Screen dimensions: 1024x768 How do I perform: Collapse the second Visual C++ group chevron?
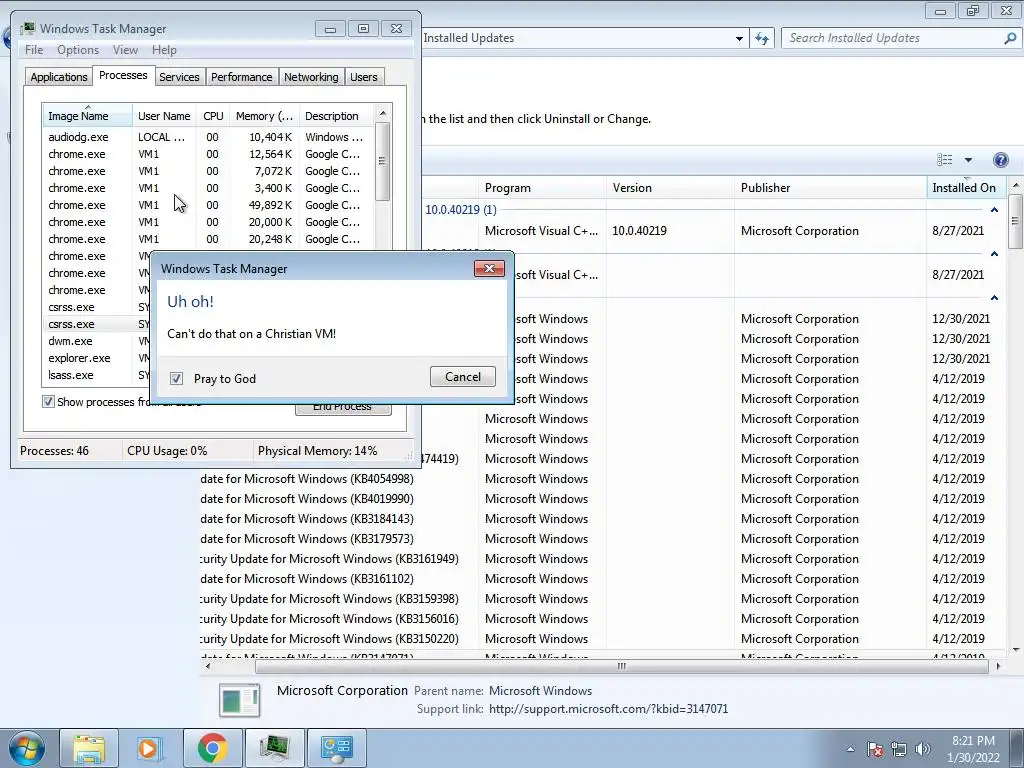995,254
